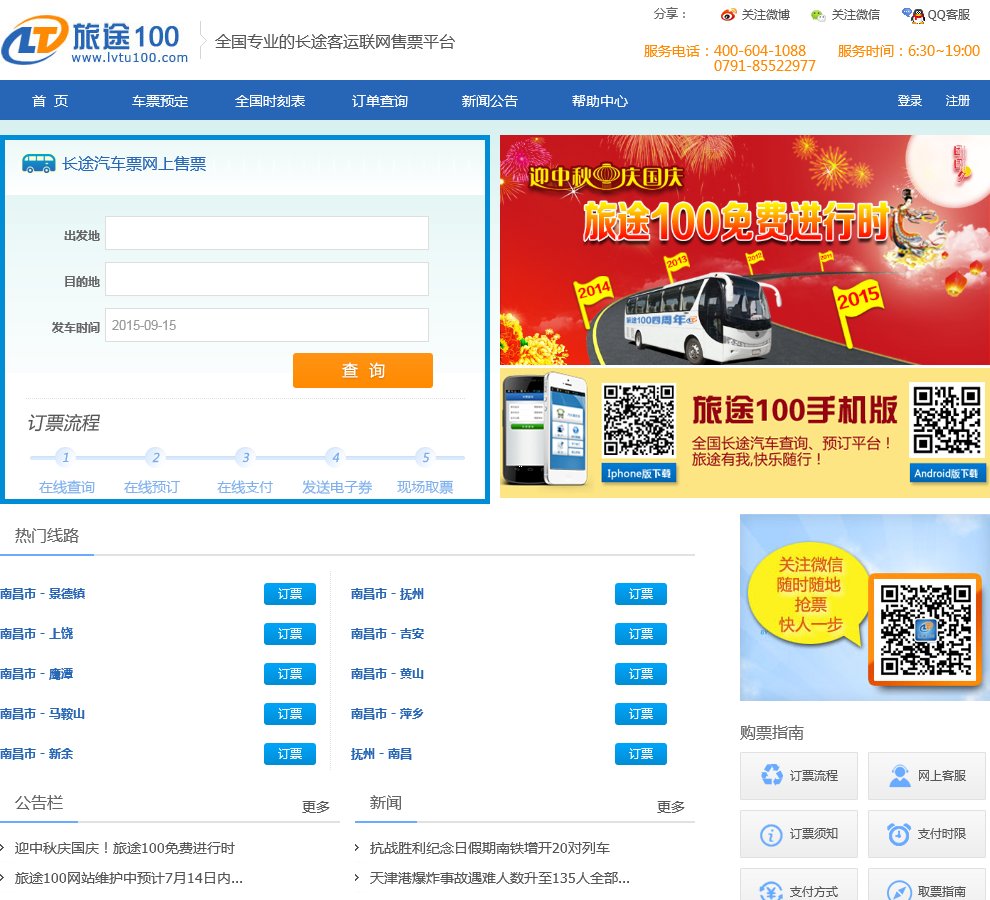Click the orange 查询 button
990x900 pixels.
363,370
